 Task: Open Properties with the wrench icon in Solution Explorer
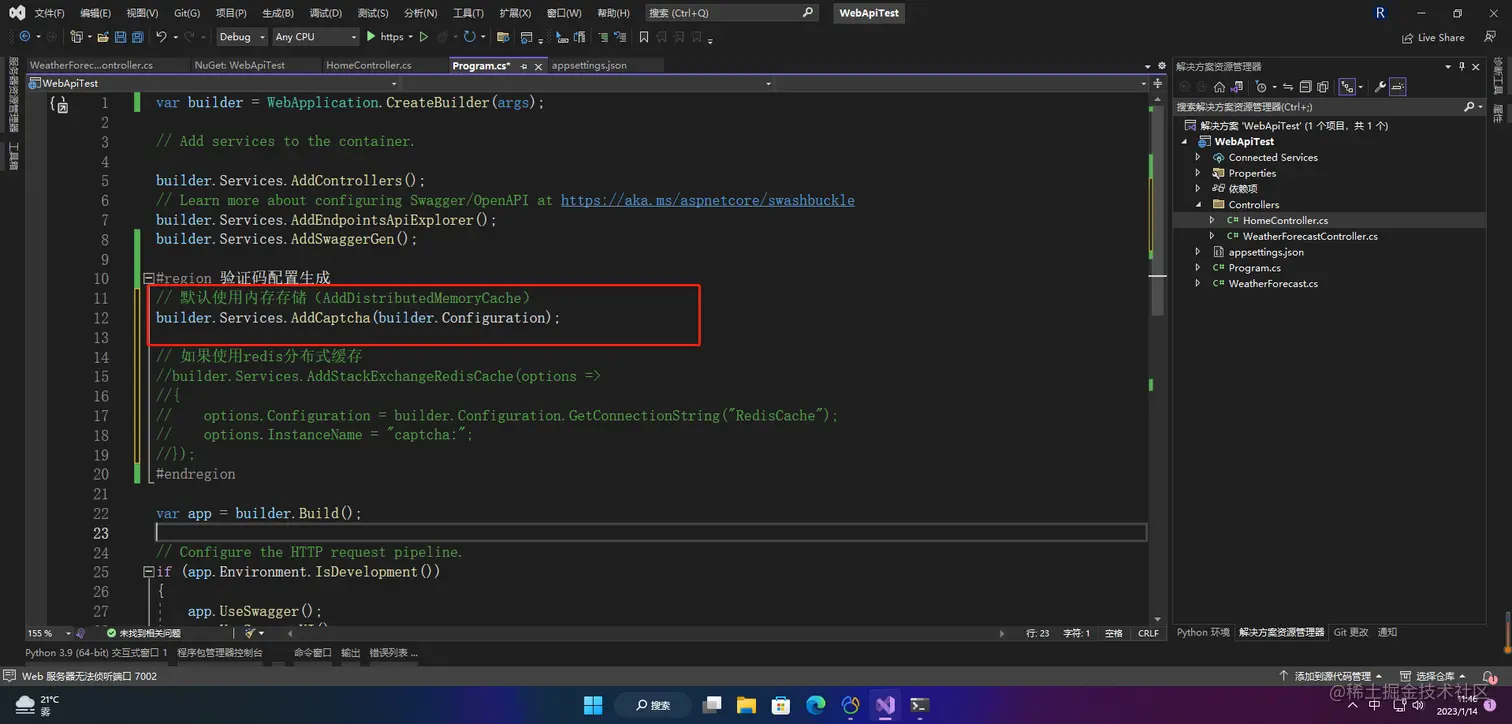tap(1380, 87)
